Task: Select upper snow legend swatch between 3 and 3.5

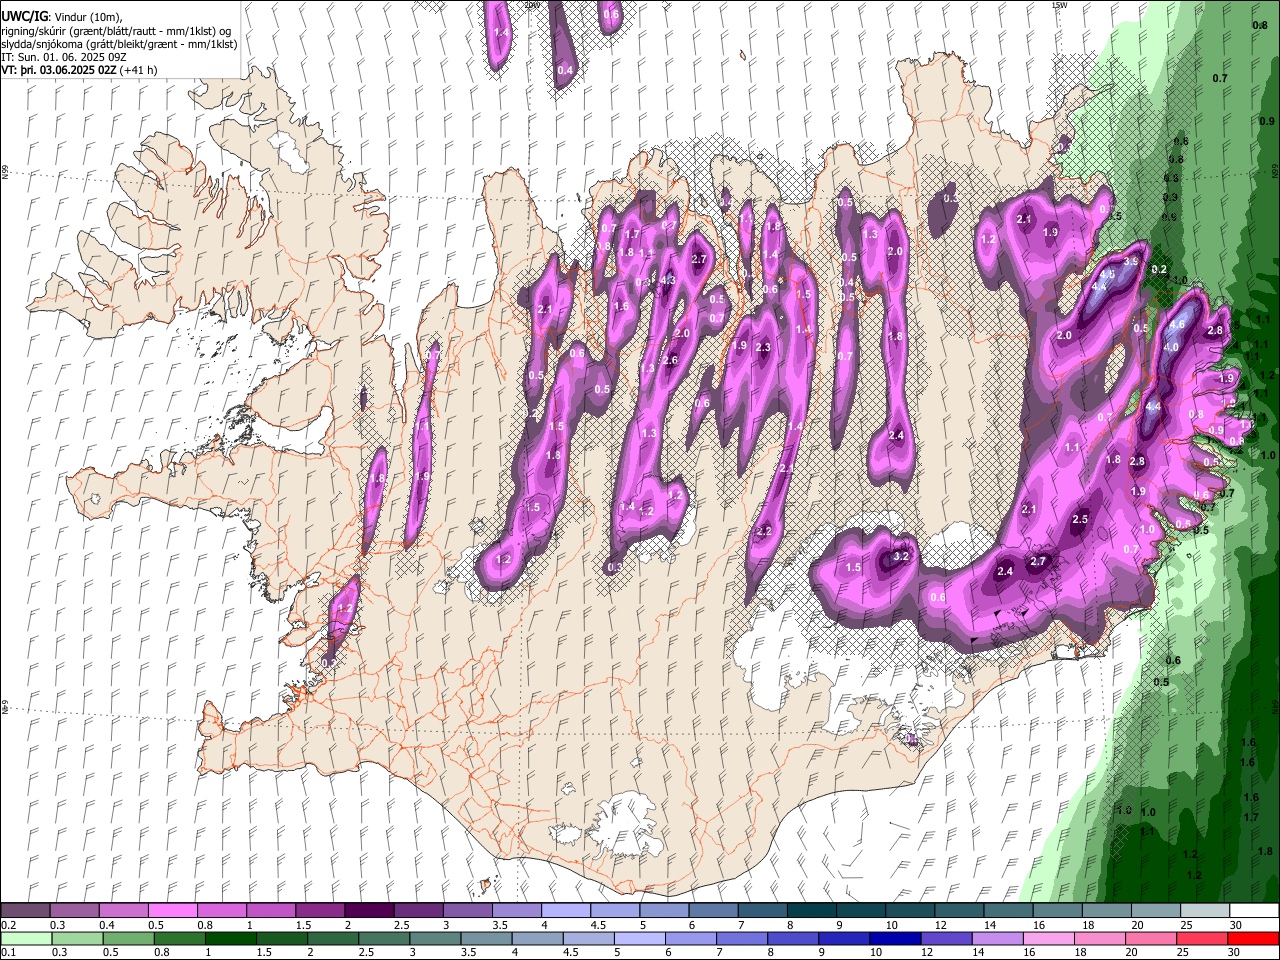Action: point(468,910)
